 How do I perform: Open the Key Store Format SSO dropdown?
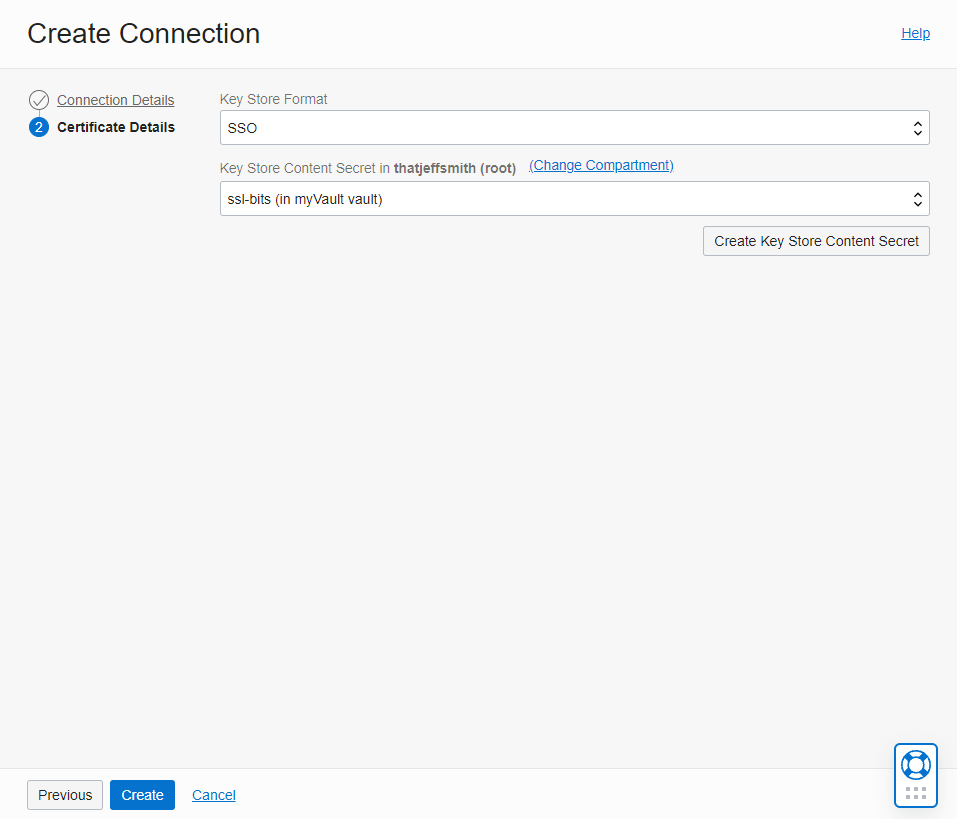[x=574, y=128]
